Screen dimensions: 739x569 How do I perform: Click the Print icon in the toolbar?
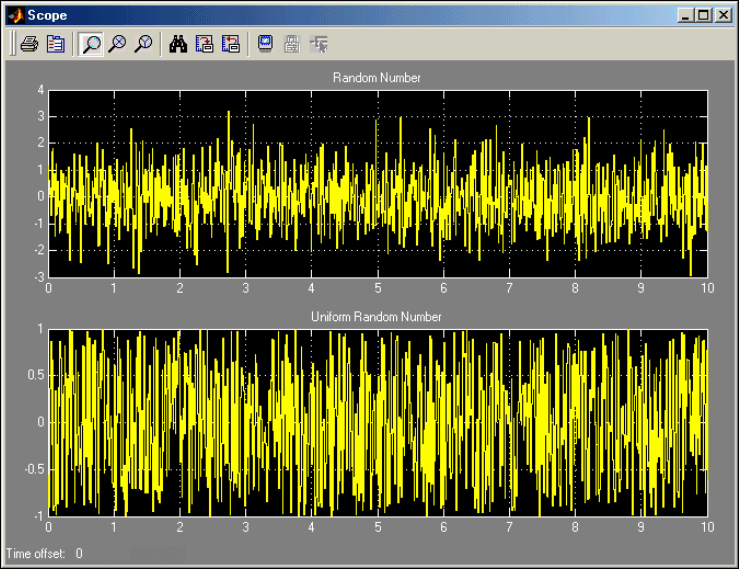pyautogui.click(x=29, y=44)
